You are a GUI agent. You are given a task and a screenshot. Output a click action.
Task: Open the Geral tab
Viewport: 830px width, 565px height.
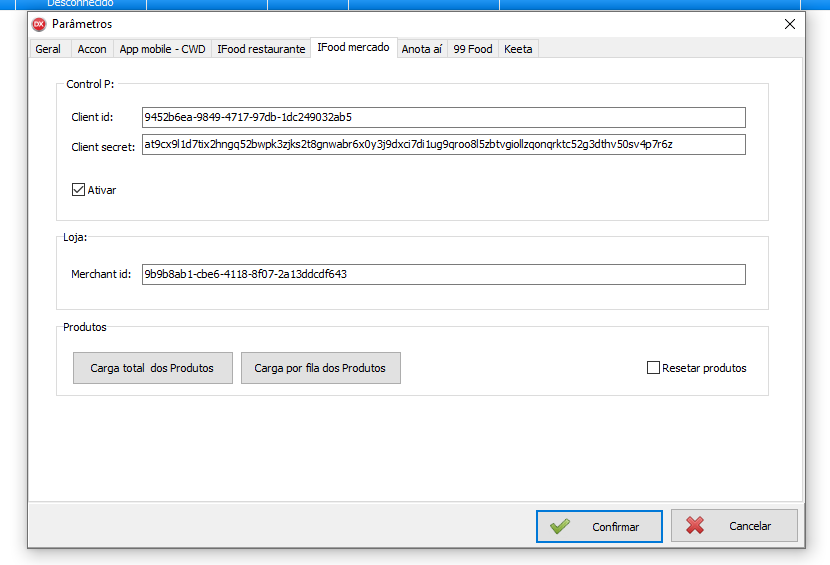[x=48, y=49]
